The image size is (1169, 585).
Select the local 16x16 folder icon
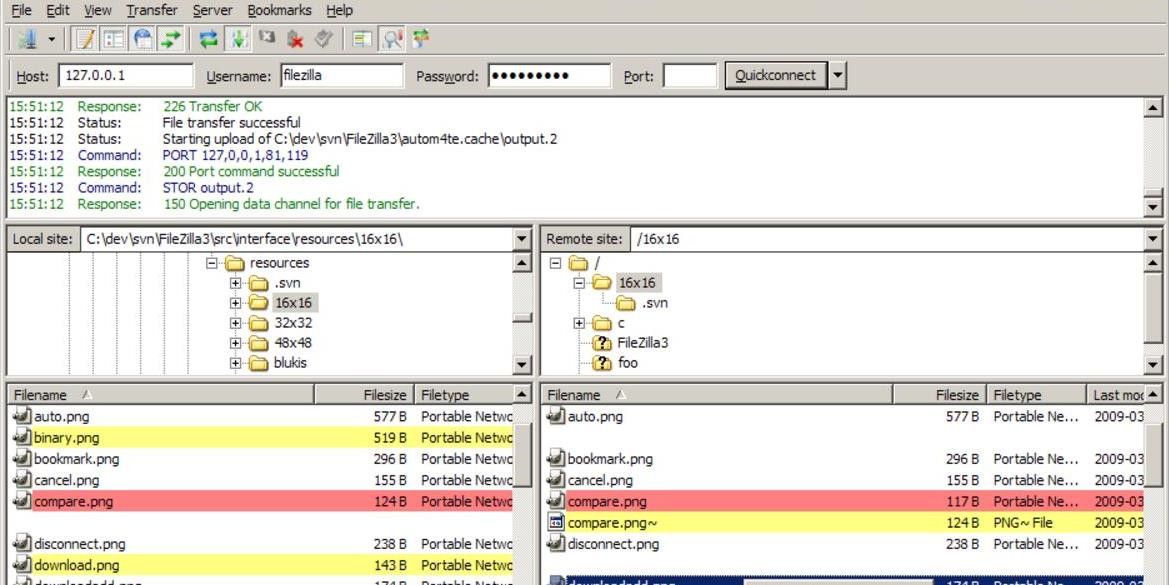pyautogui.click(x=258, y=303)
